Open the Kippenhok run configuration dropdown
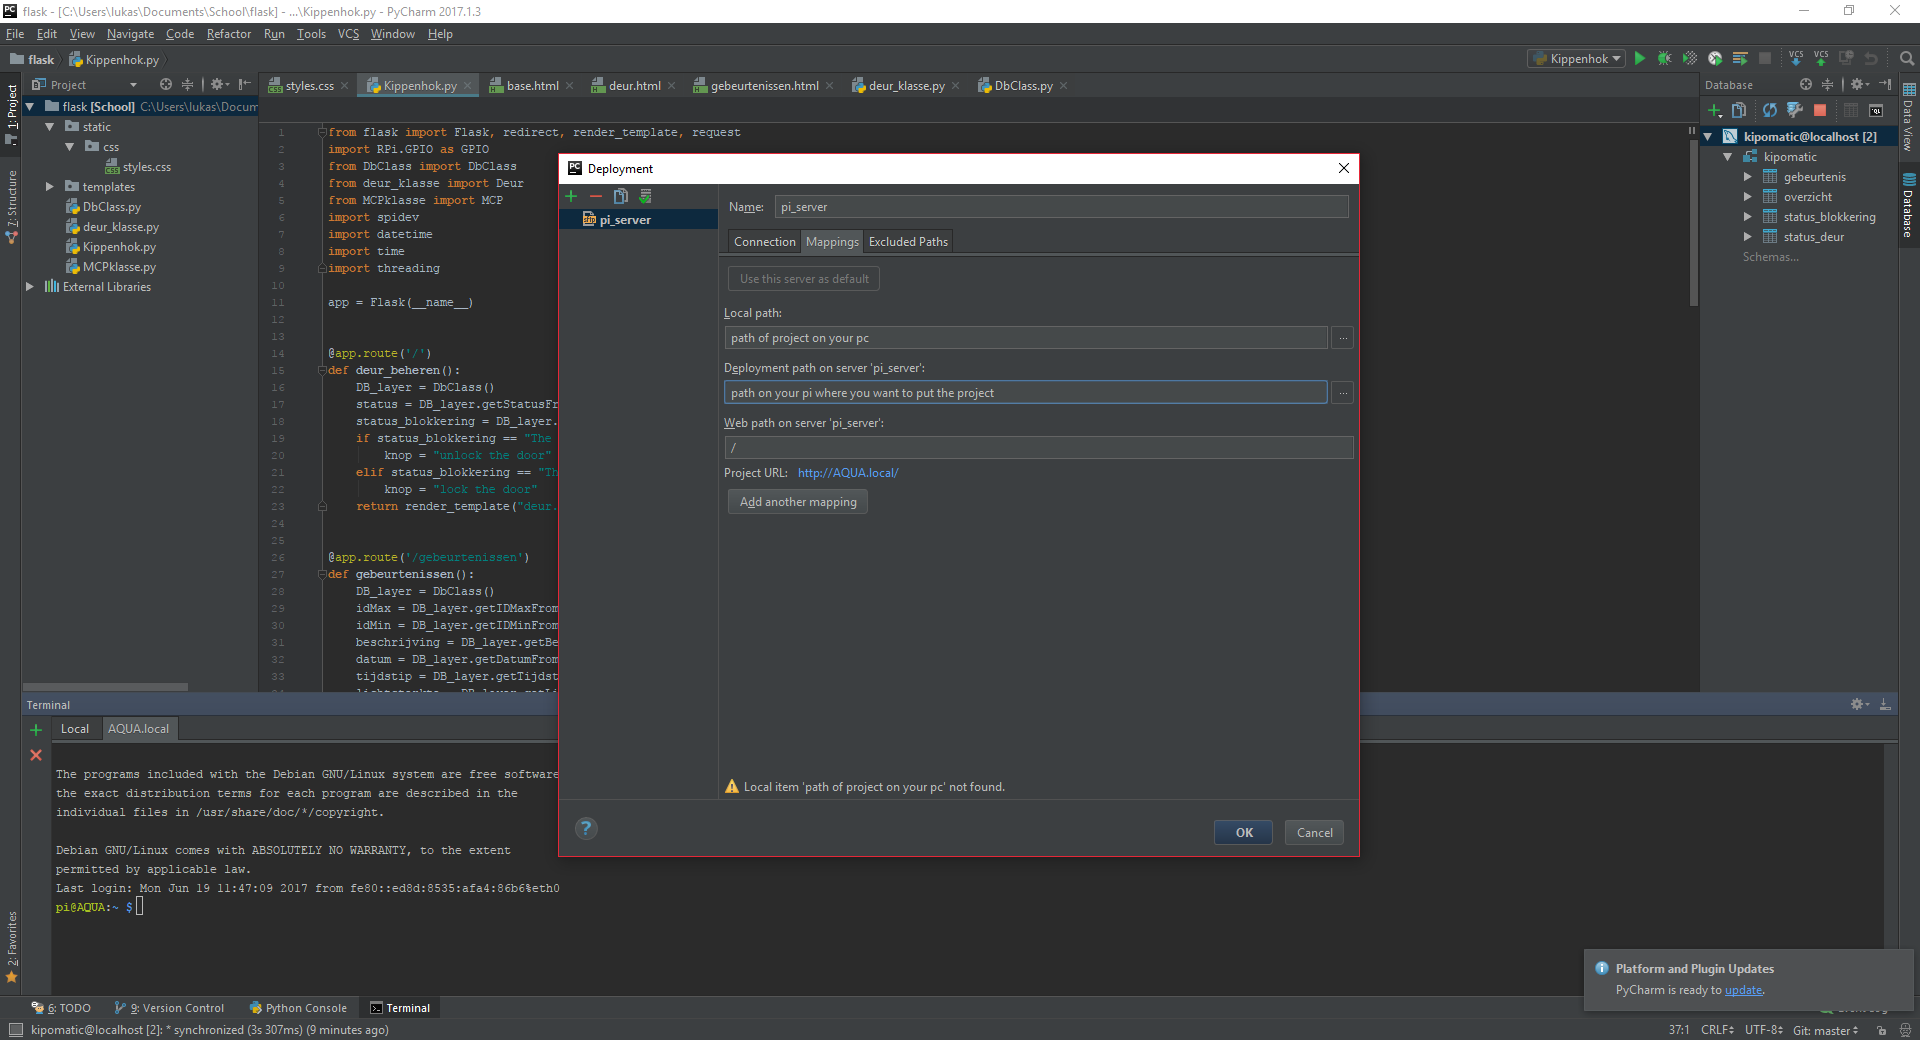 [1578, 59]
